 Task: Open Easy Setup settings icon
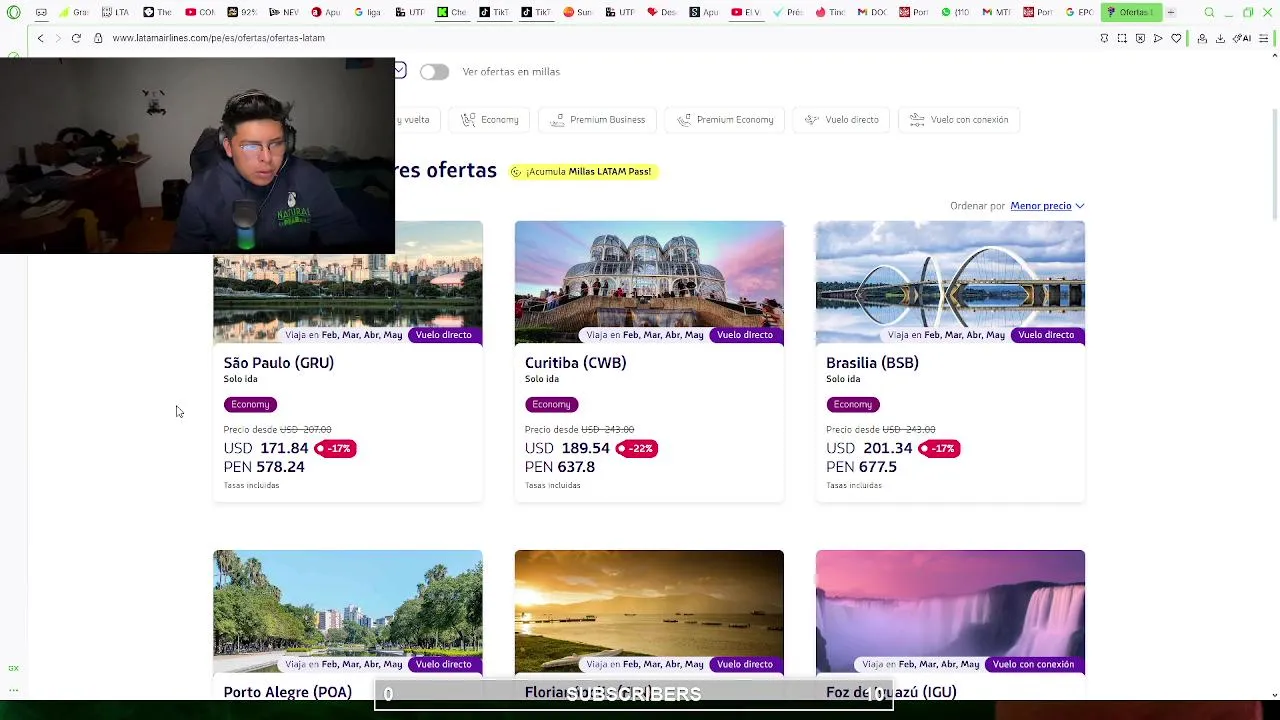(x=1264, y=38)
